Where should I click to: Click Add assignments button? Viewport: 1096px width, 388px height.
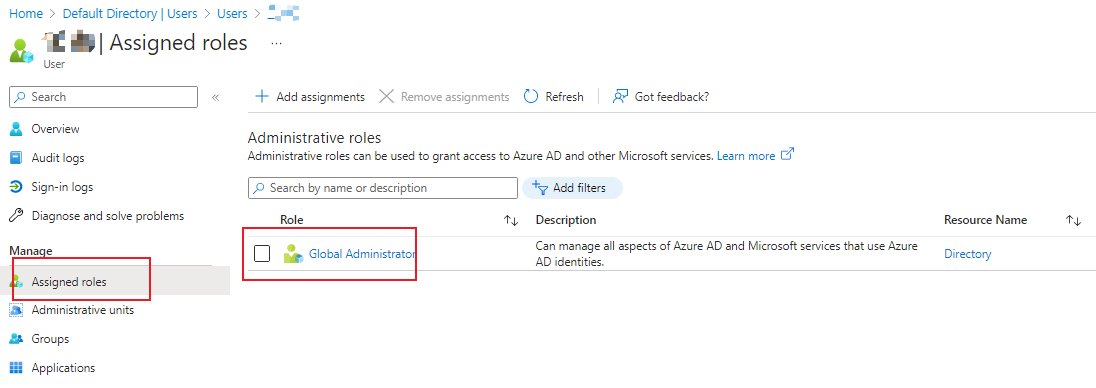(x=310, y=96)
